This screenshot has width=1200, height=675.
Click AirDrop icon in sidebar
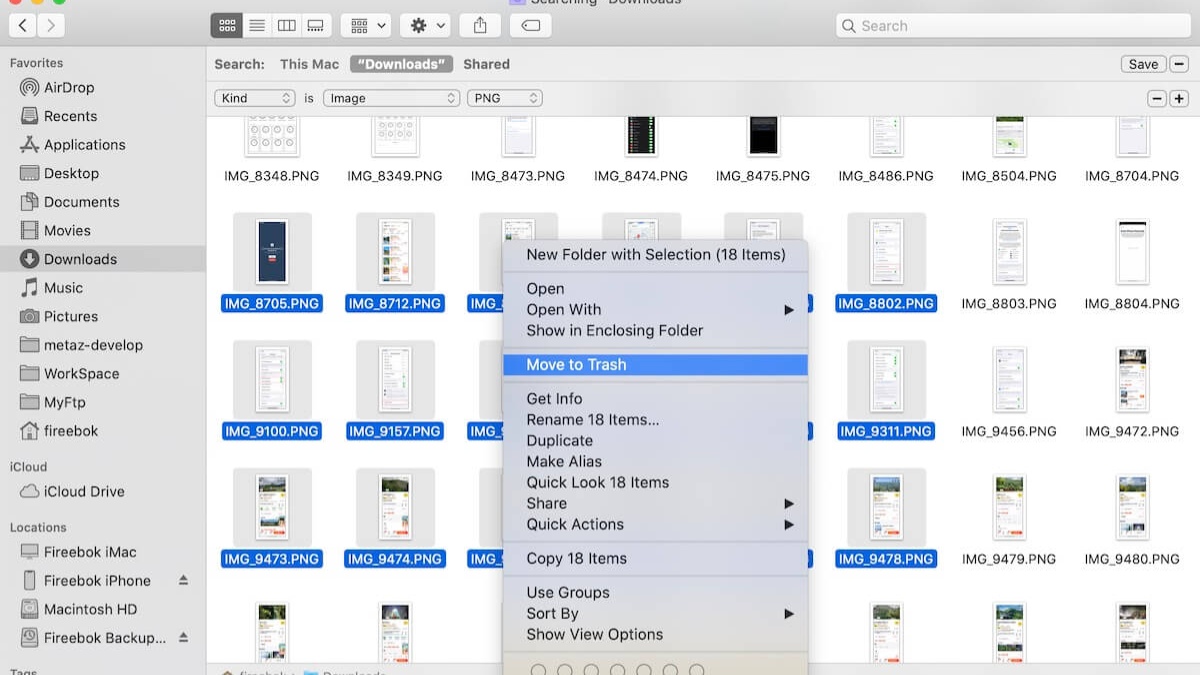pyautogui.click(x=30, y=87)
